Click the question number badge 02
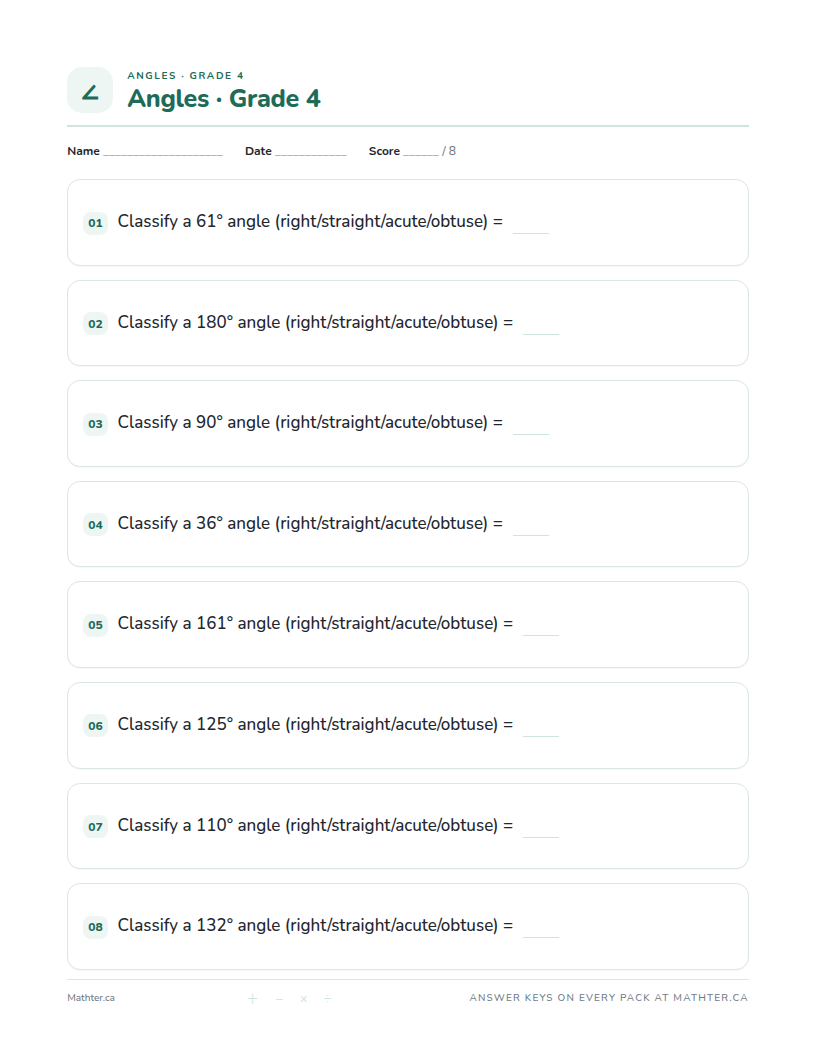This screenshot has height=1056, width=816. [x=96, y=324]
